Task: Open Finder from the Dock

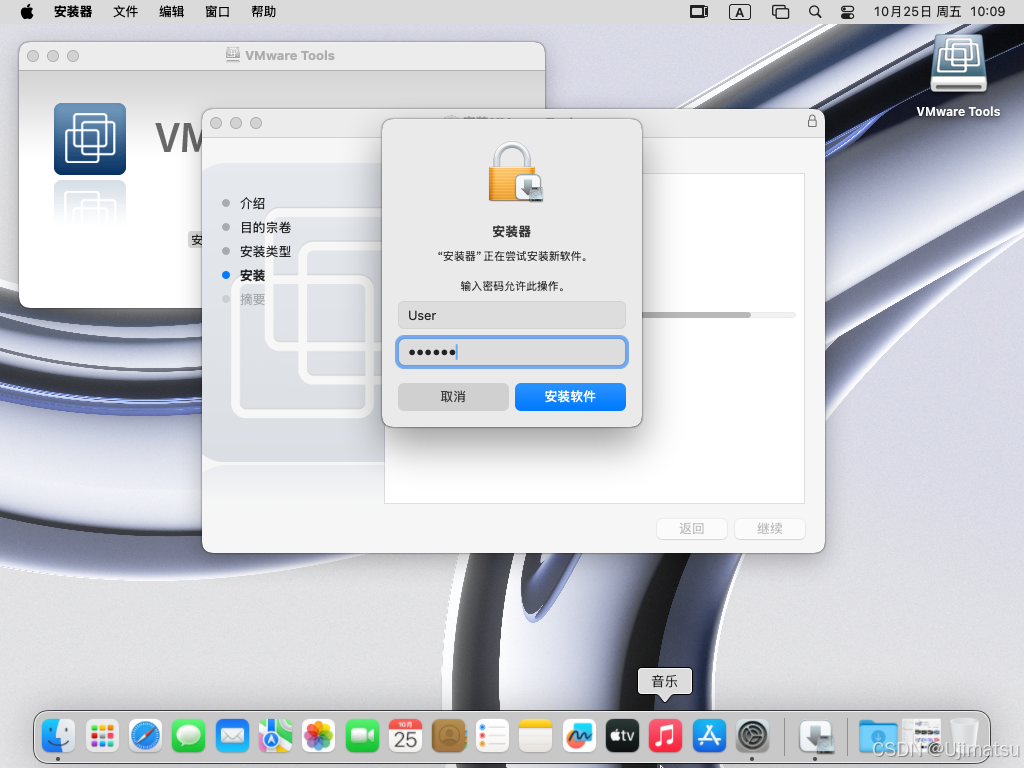Action: (59, 735)
